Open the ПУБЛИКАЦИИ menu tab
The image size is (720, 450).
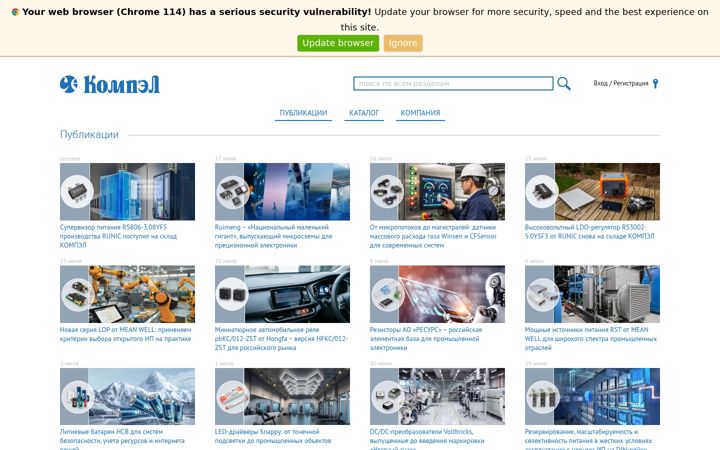[x=304, y=113]
